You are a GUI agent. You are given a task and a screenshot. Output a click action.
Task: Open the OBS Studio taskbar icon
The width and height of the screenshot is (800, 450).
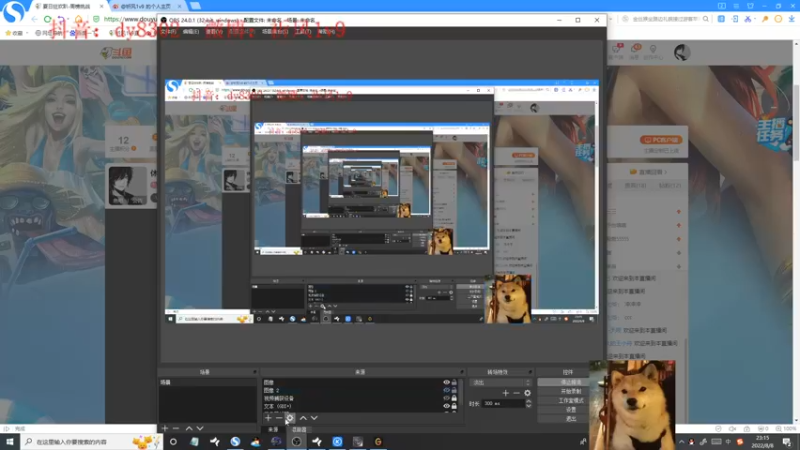pyautogui.click(x=296, y=442)
